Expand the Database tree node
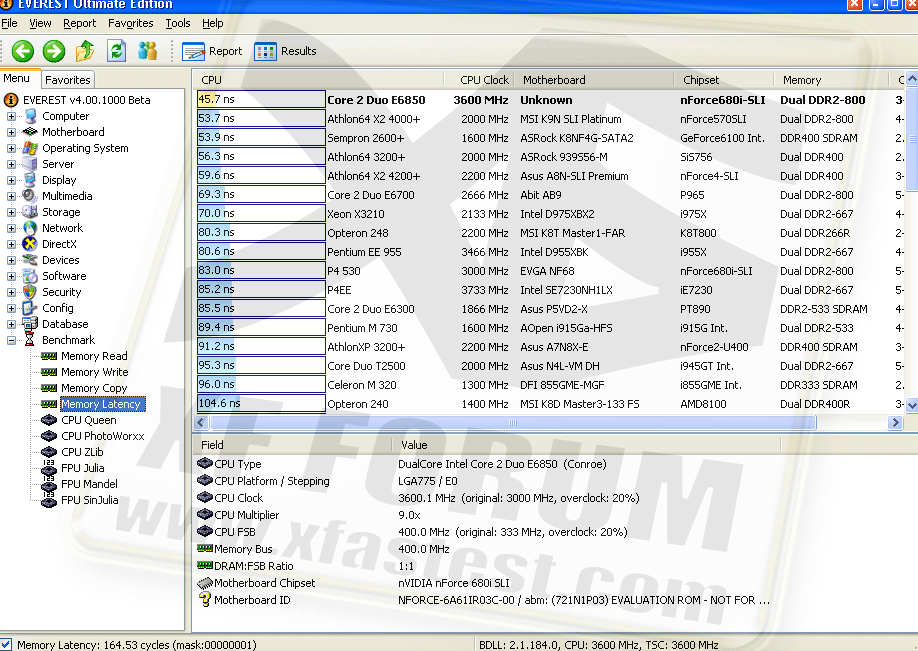The height and width of the screenshot is (651, 918). (x=11, y=324)
